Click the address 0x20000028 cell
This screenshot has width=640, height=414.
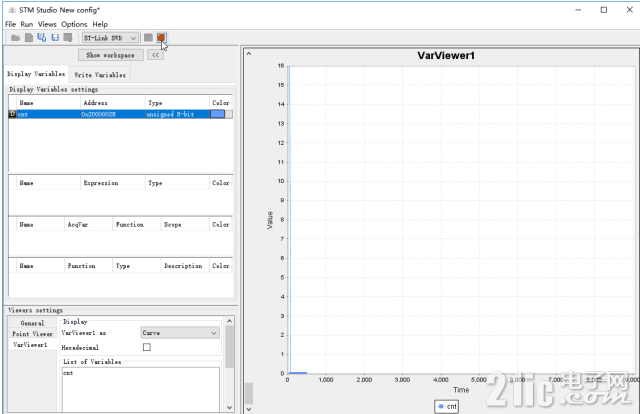(112, 114)
